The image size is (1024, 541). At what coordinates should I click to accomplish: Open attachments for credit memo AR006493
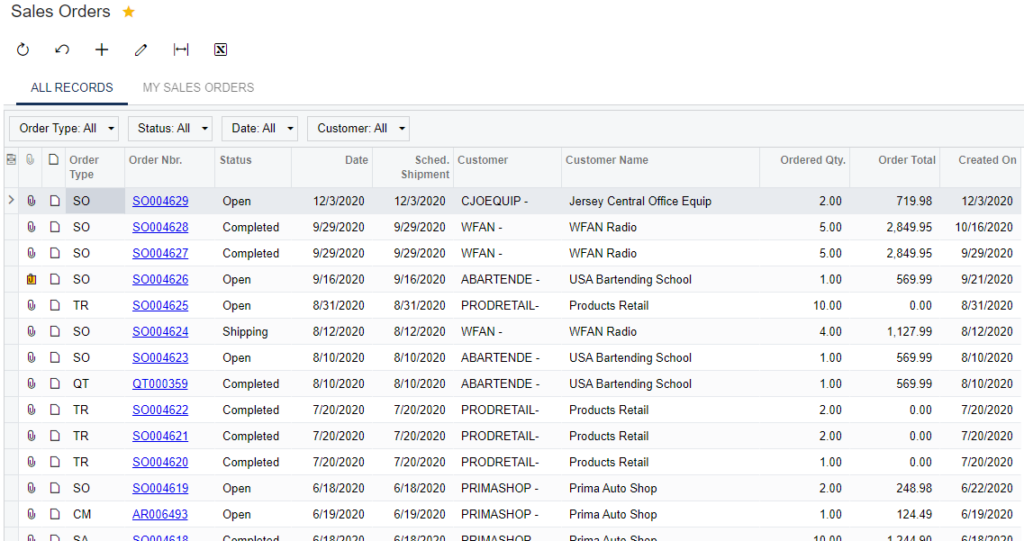[x=31, y=515]
